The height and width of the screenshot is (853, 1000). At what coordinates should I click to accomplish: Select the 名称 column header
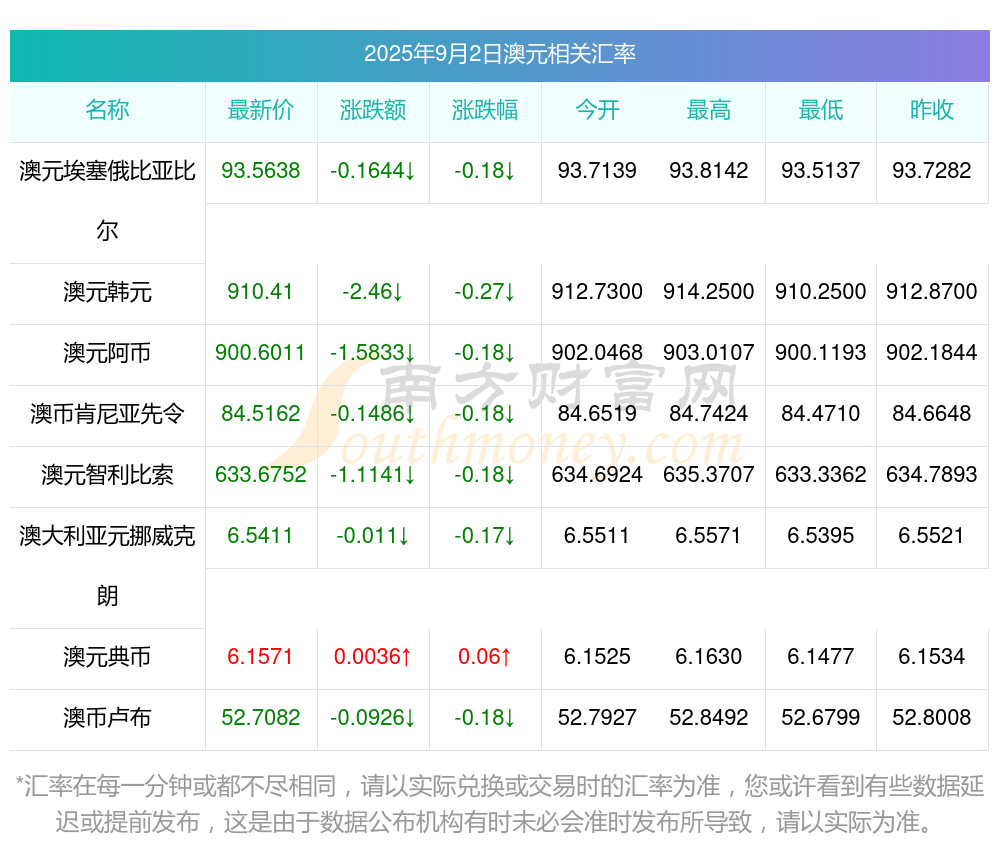coord(107,110)
